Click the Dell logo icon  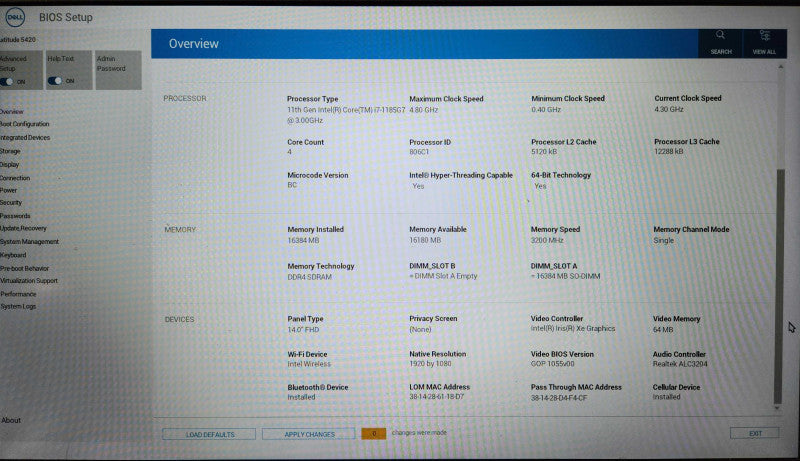click(x=14, y=17)
